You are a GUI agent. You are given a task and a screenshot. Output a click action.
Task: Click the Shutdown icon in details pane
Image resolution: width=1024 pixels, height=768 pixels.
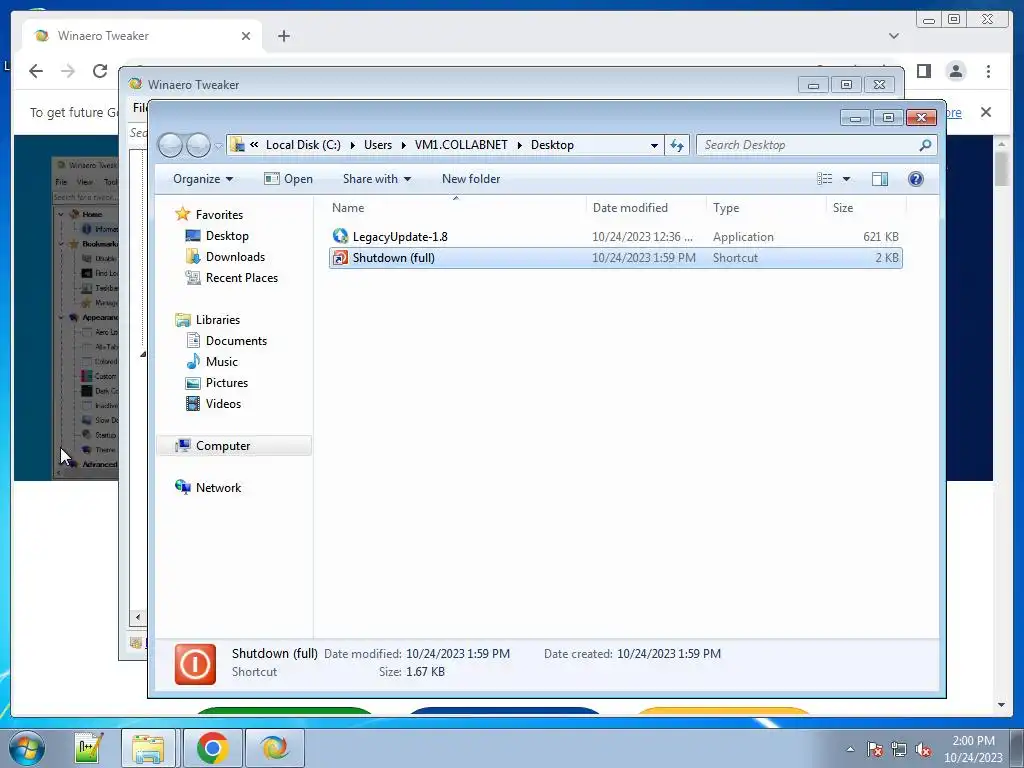195,664
